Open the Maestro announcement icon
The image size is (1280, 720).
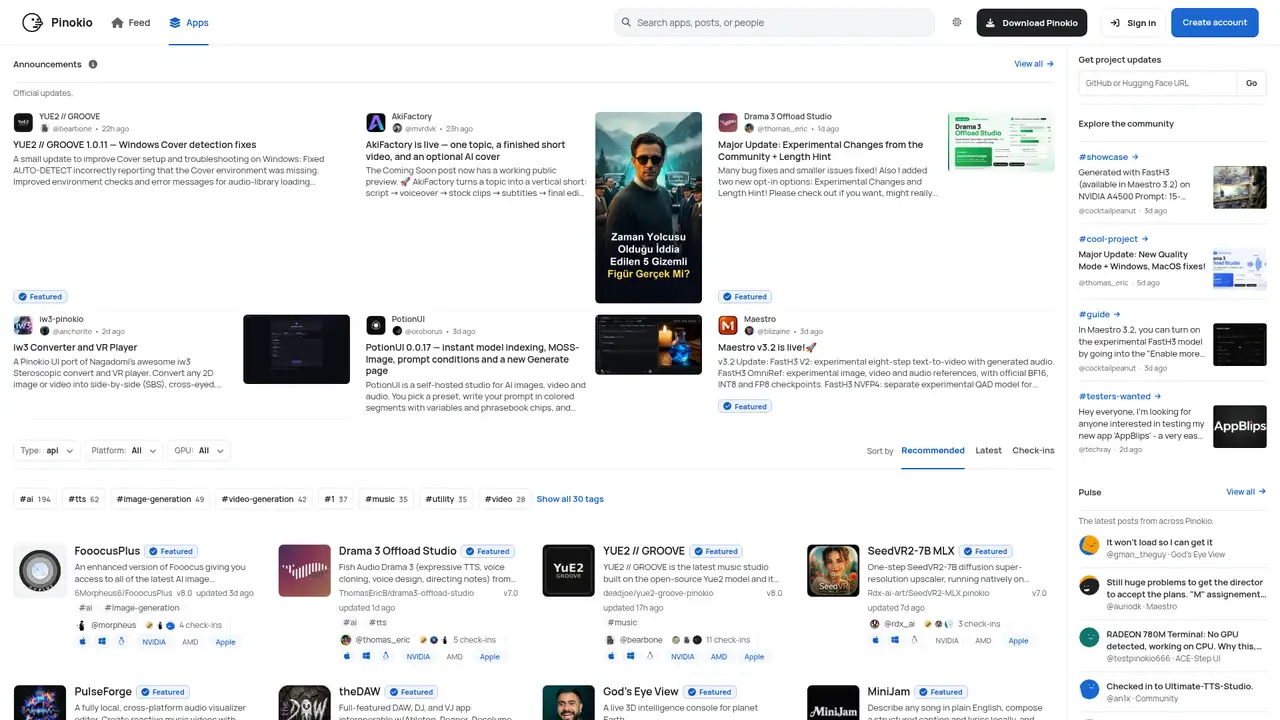point(728,325)
